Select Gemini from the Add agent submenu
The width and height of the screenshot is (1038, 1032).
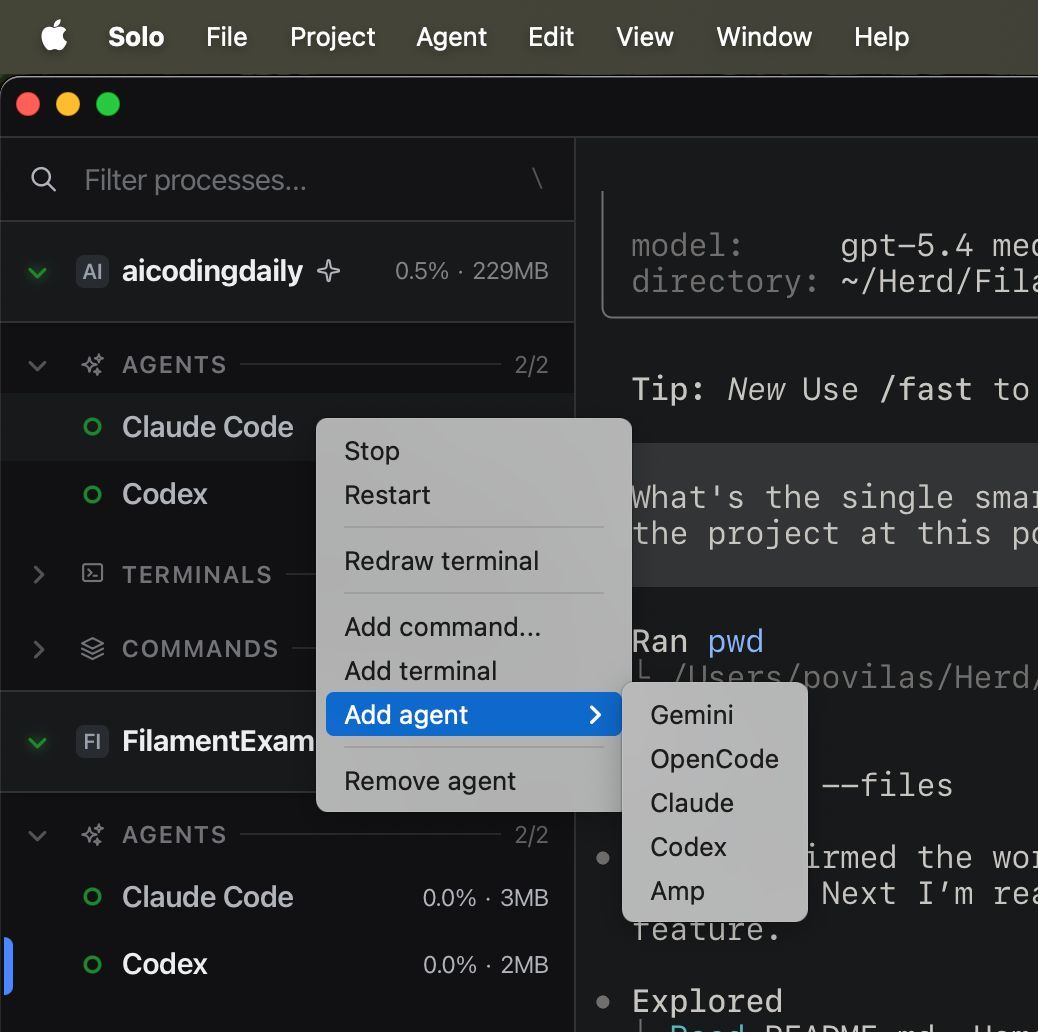click(x=691, y=714)
